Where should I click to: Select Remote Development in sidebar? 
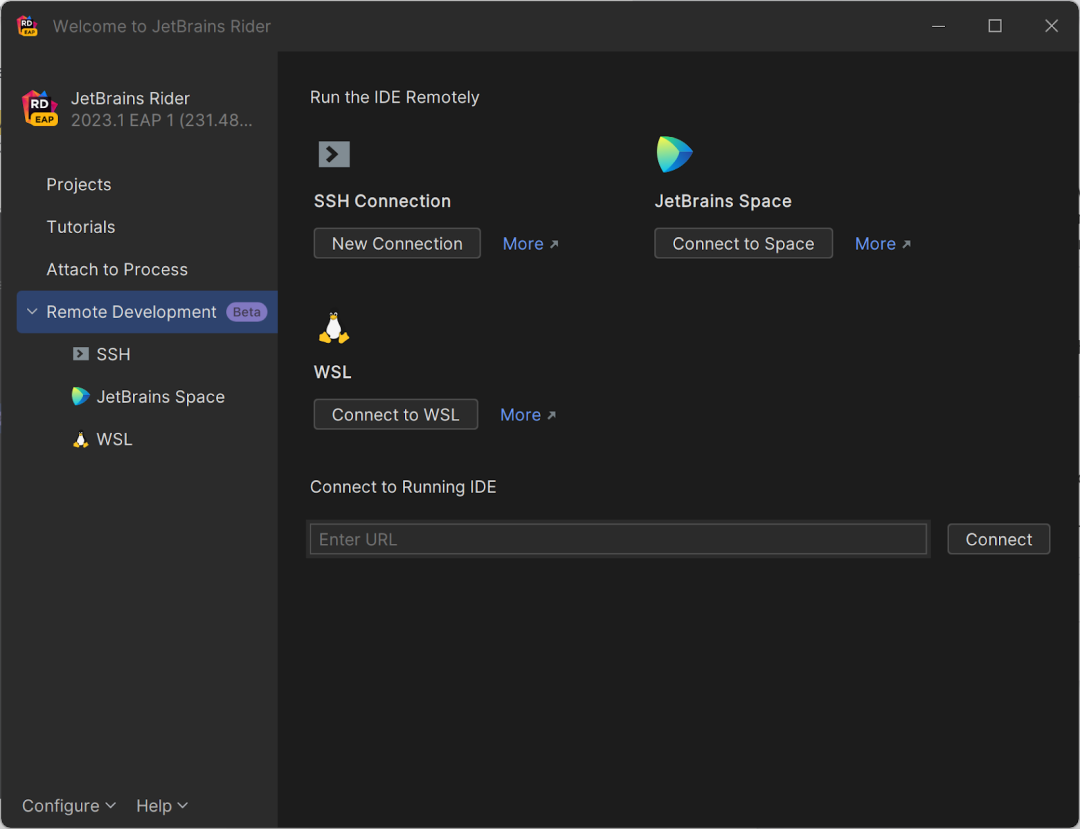coord(147,312)
